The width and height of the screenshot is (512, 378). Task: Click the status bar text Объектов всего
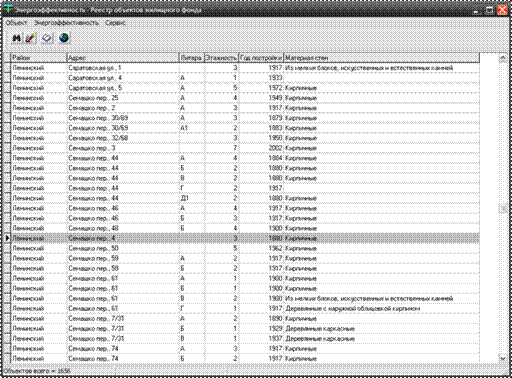(37, 371)
